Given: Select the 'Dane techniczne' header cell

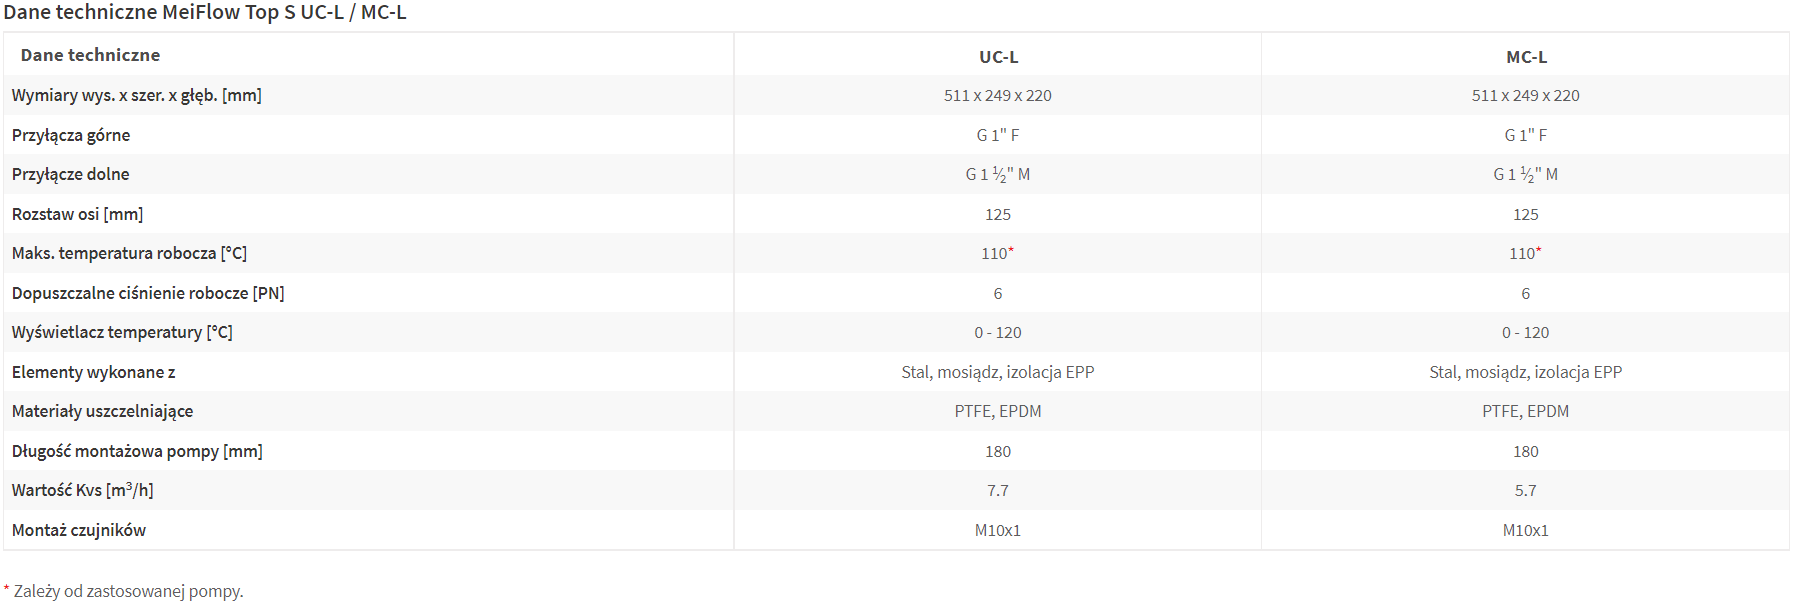Looking at the screenshot, I should 90,55.
